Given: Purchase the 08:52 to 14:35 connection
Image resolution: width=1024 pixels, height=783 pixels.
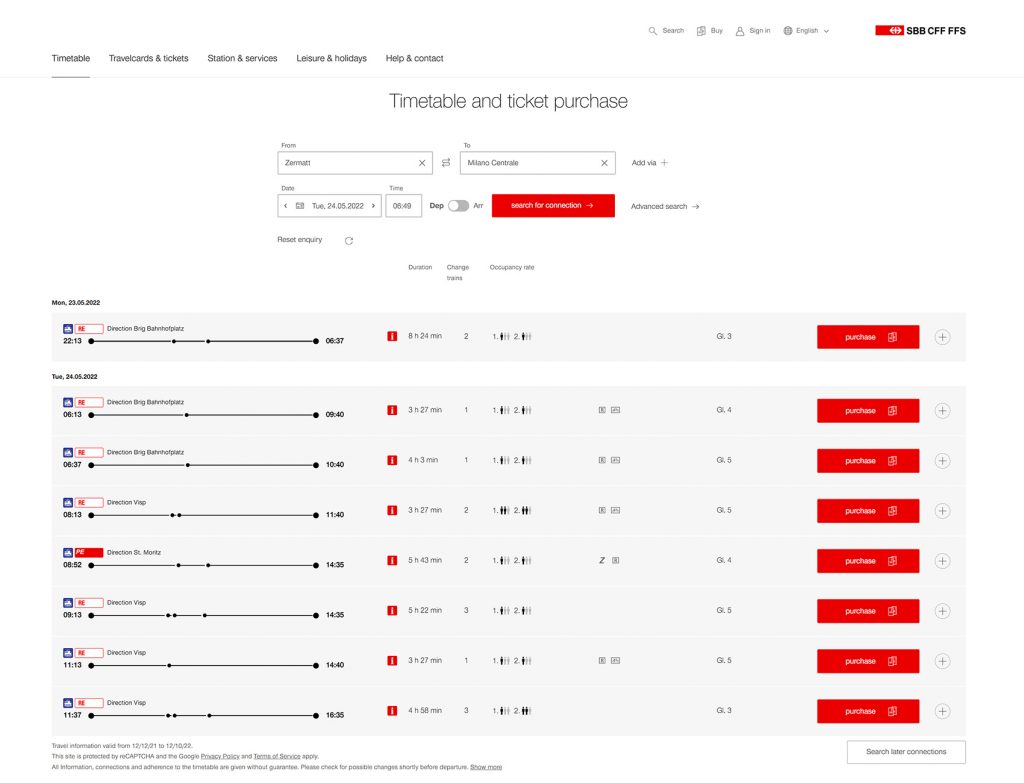Looking at the screenshot, I should pos(868,561).
